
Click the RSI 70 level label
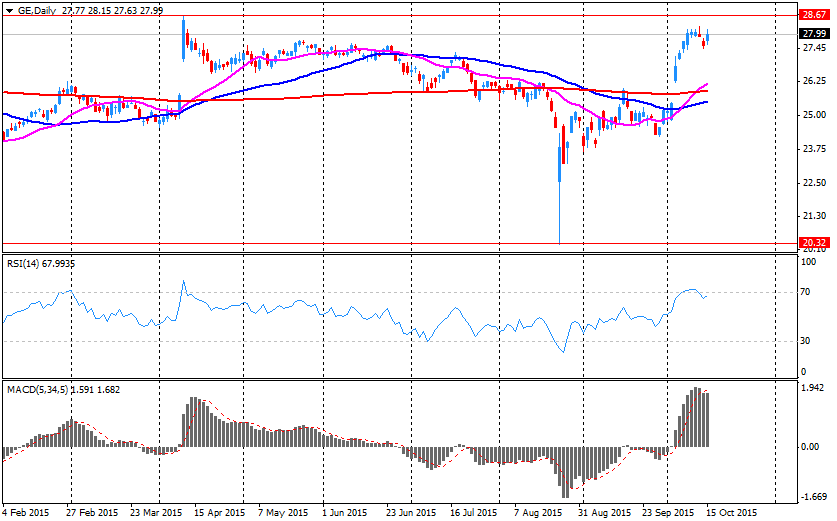pyautogui.click(x=806, y=292)
